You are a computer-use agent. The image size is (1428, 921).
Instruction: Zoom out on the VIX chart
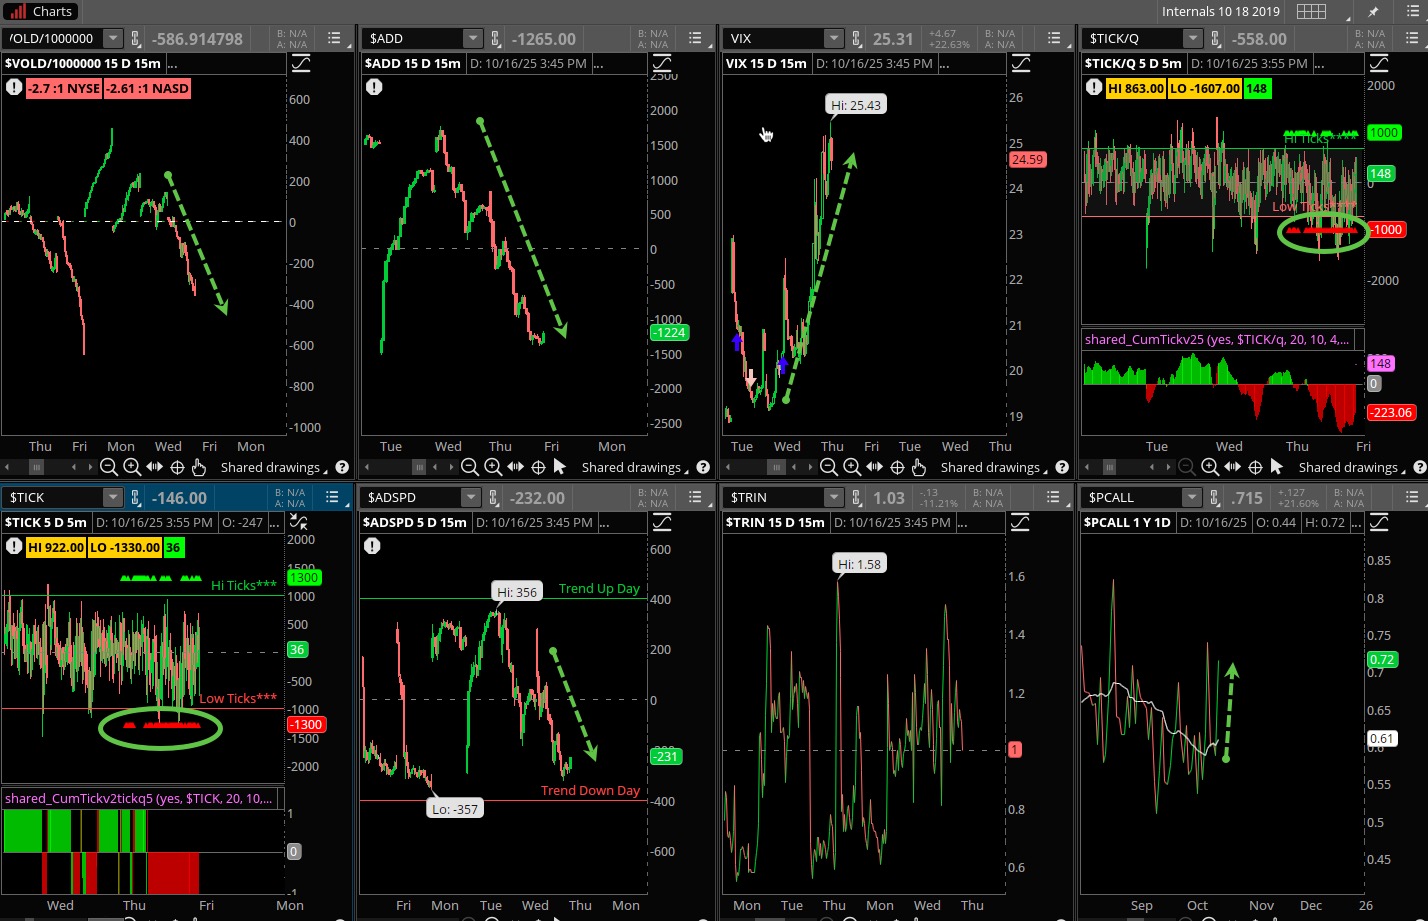tap(829, 467)
